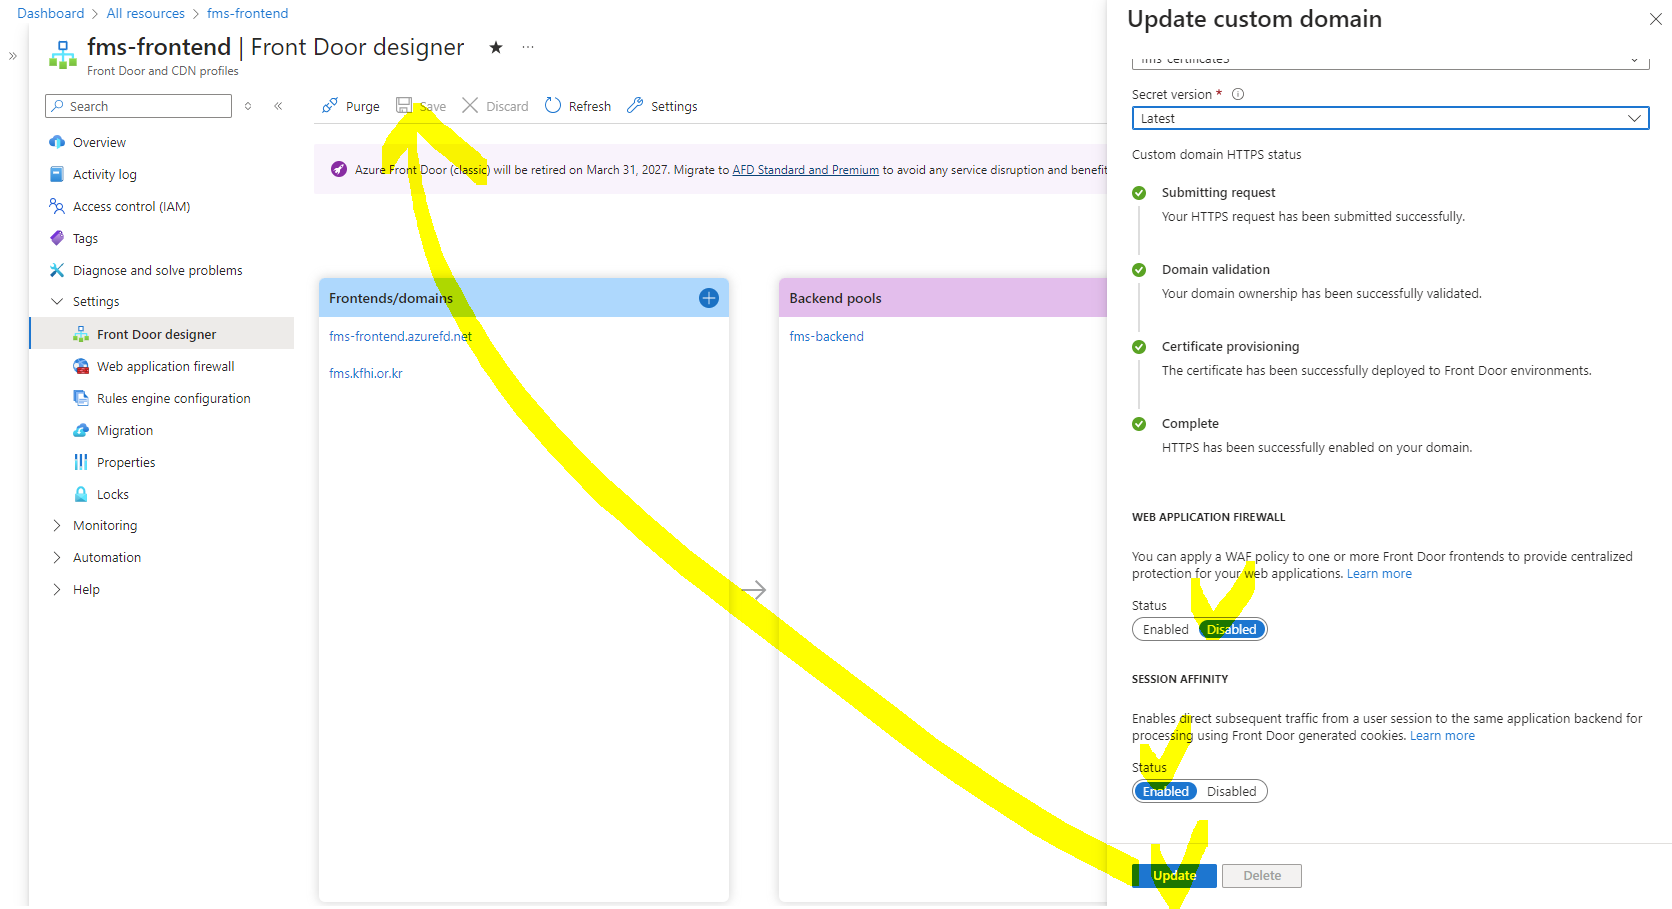Click the Domain validation green check
1672x909 pixels.
pyautogui.click(x=1139, y=270)
